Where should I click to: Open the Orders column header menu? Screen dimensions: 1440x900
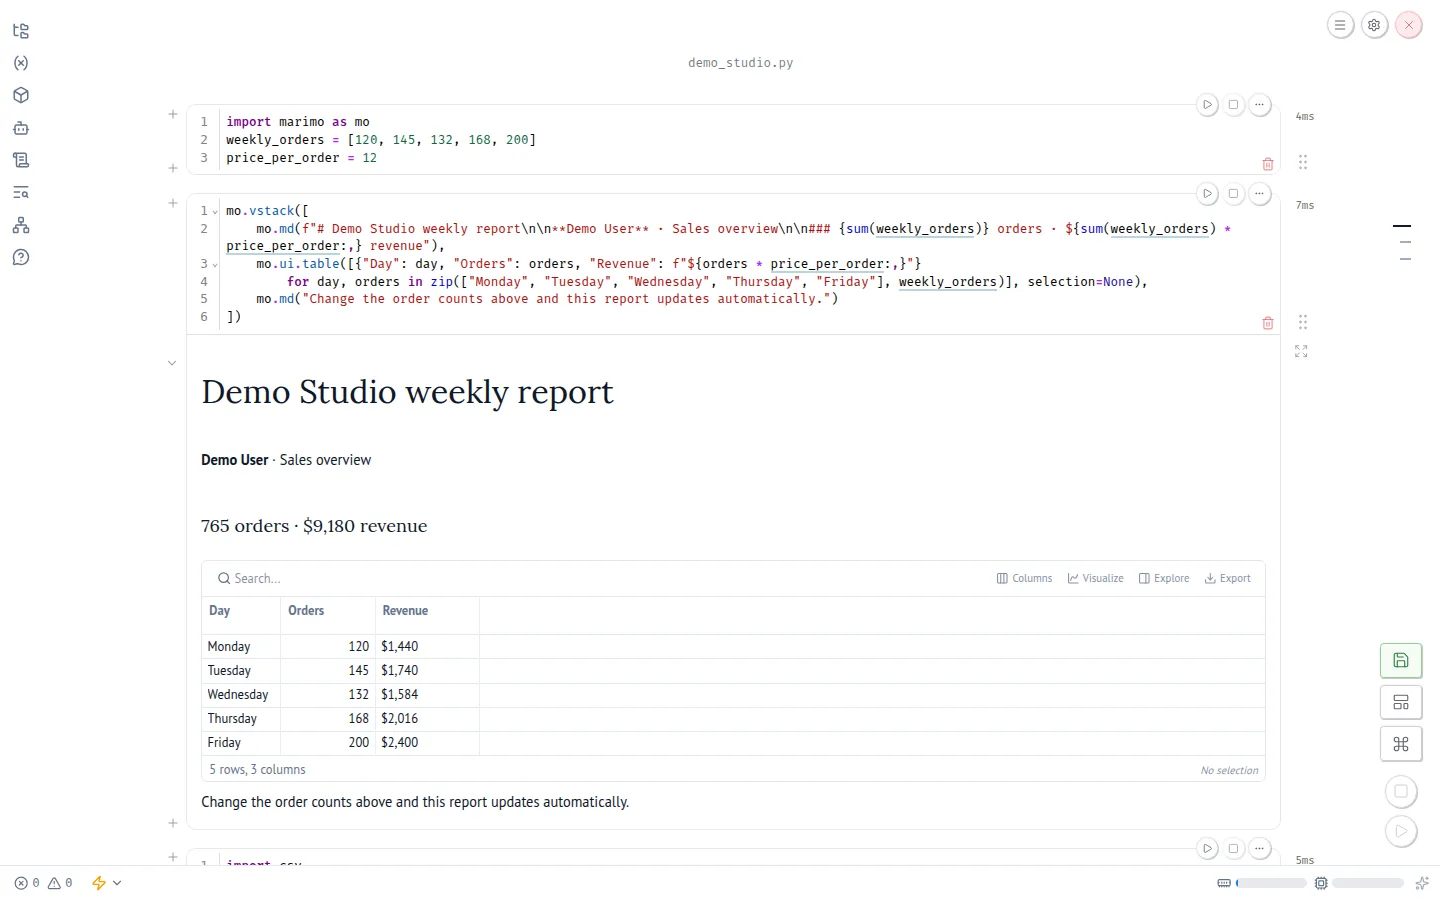(306, 610)
